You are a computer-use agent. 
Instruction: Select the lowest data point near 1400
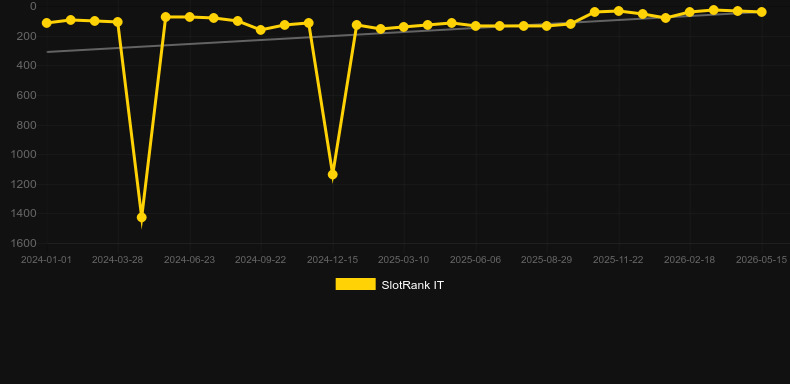click(142, 217)
